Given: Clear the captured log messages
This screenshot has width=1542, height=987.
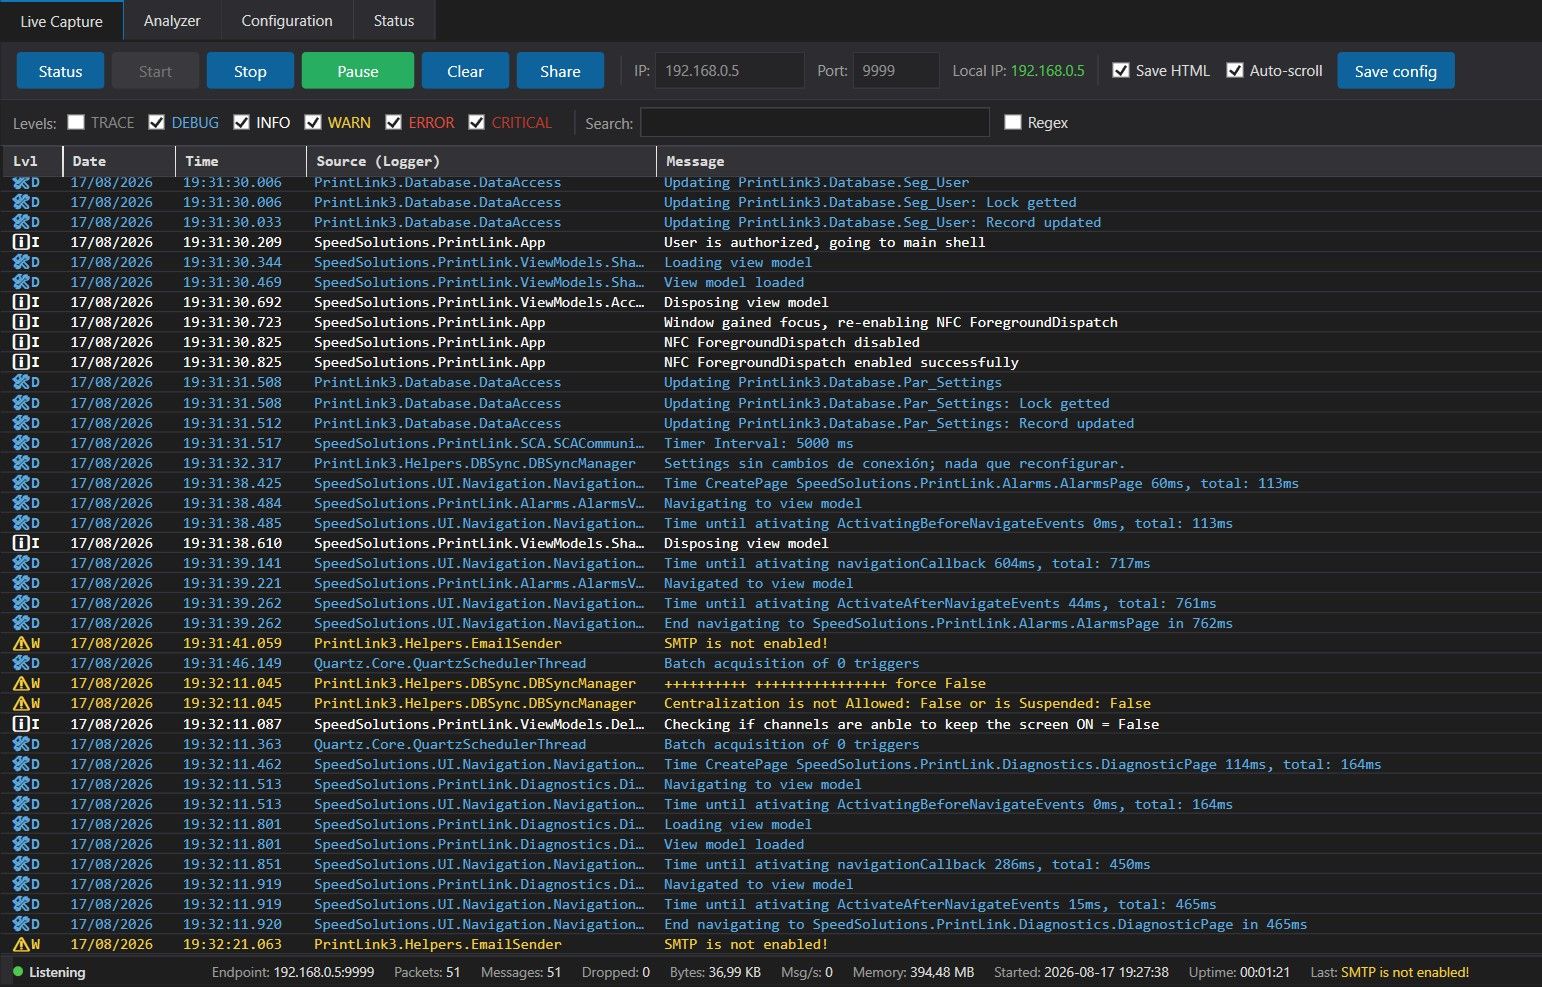Looking at the screenshot, I should (465, 71).
